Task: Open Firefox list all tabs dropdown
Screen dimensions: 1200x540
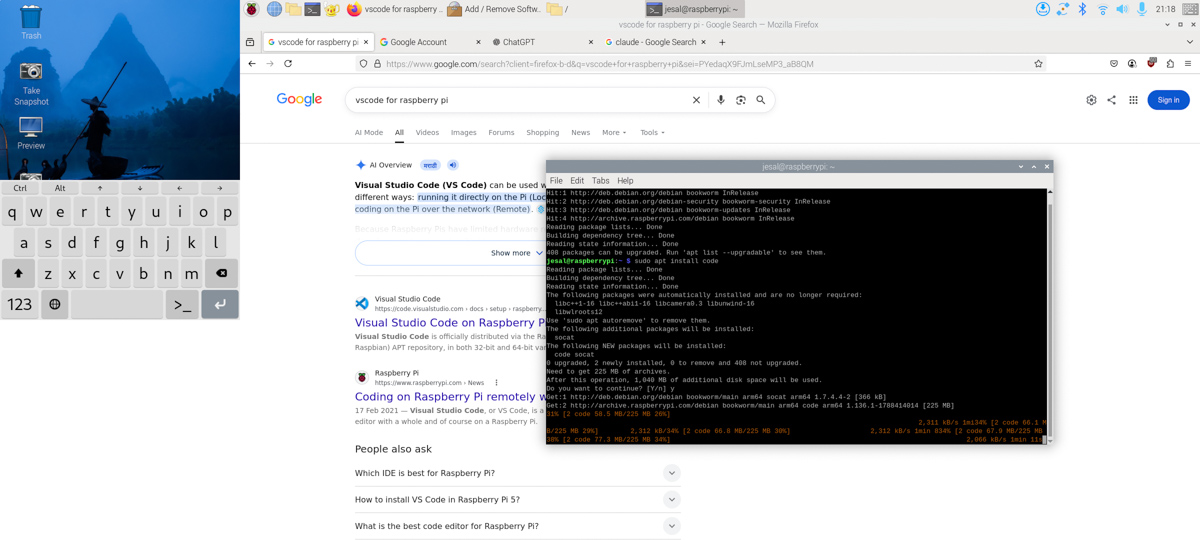Action: pos(1189,42)
